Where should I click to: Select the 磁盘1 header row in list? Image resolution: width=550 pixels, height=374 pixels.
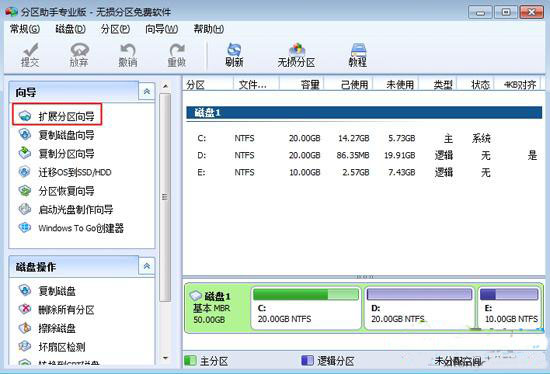tap(364, 113)
